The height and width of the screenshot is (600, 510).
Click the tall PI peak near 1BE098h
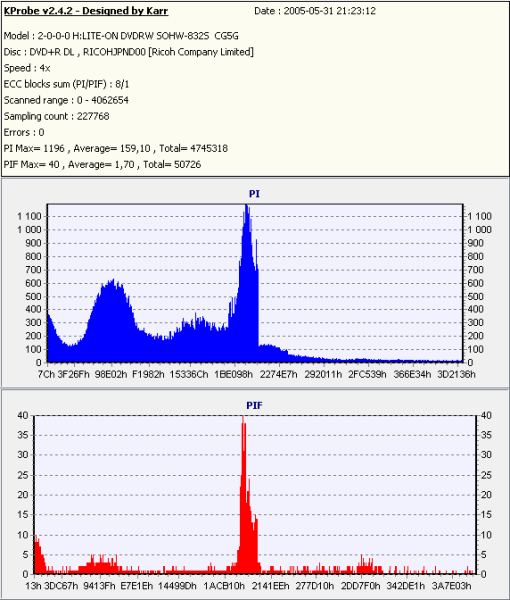(248, 283)
